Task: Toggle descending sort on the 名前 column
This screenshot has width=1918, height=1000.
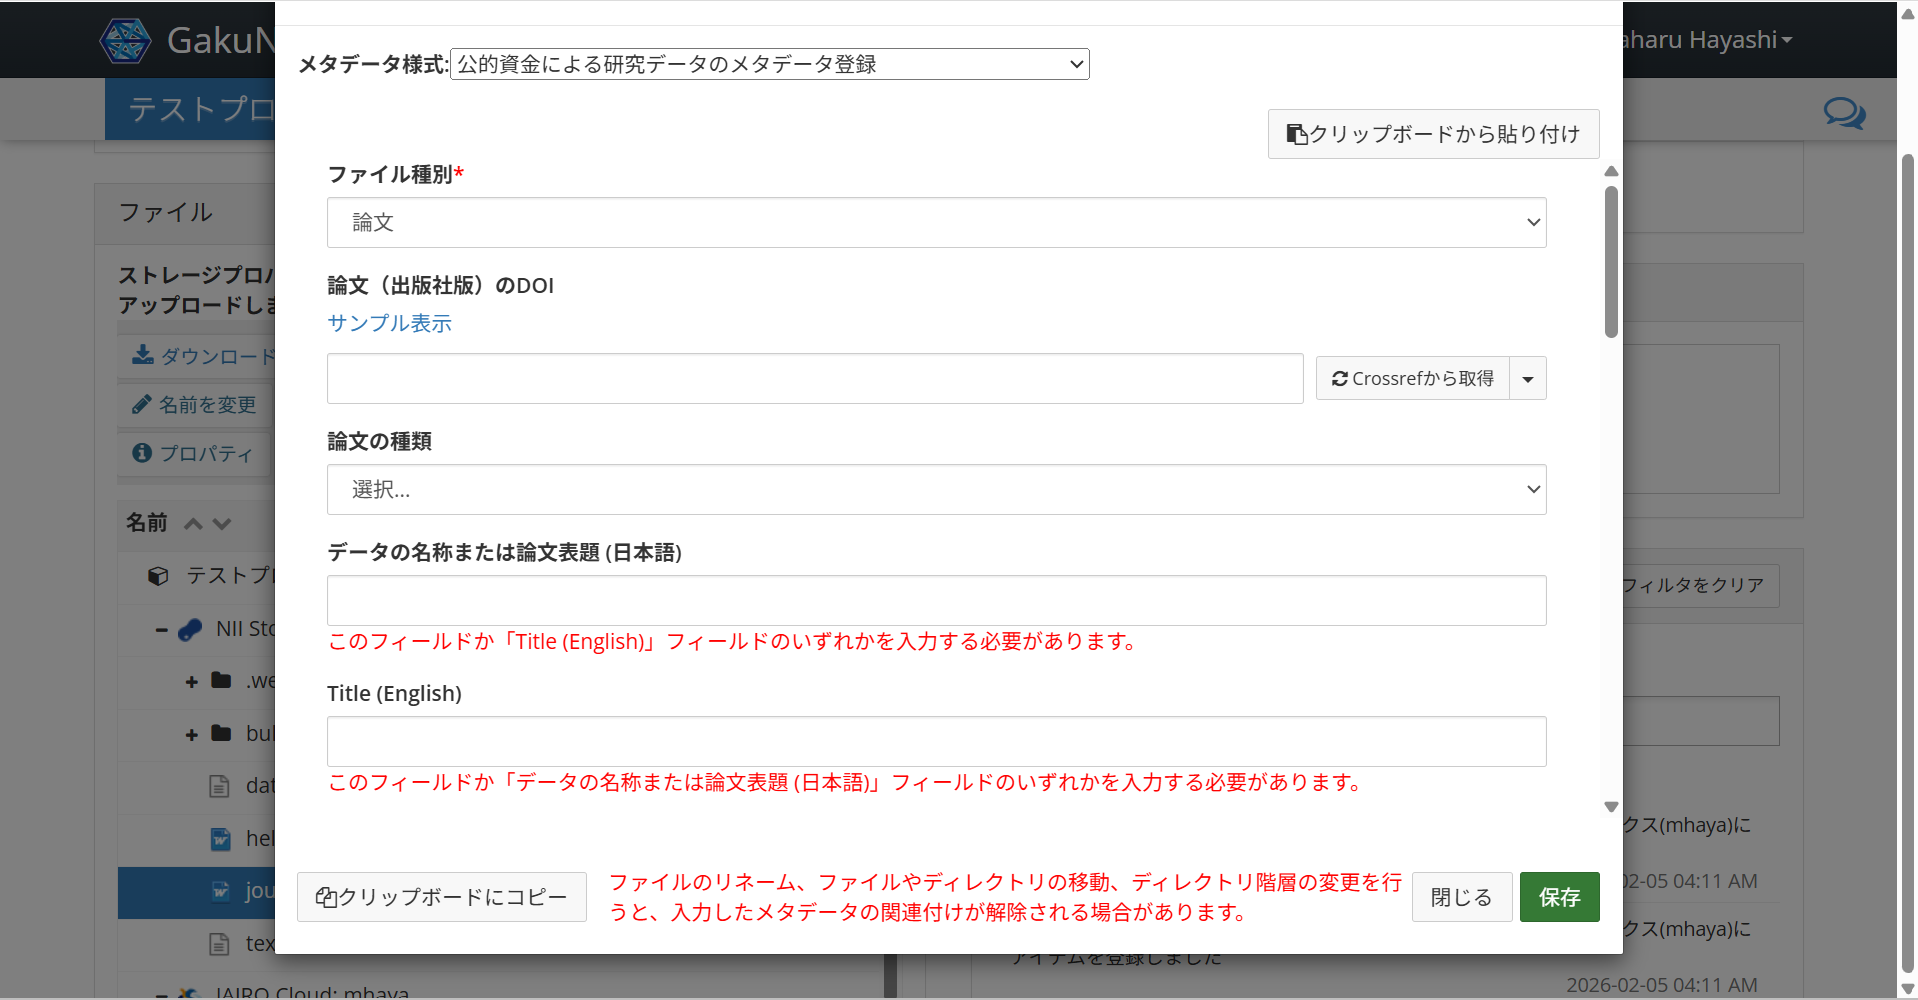Action: pyautogui.click(x=222, y=524)
